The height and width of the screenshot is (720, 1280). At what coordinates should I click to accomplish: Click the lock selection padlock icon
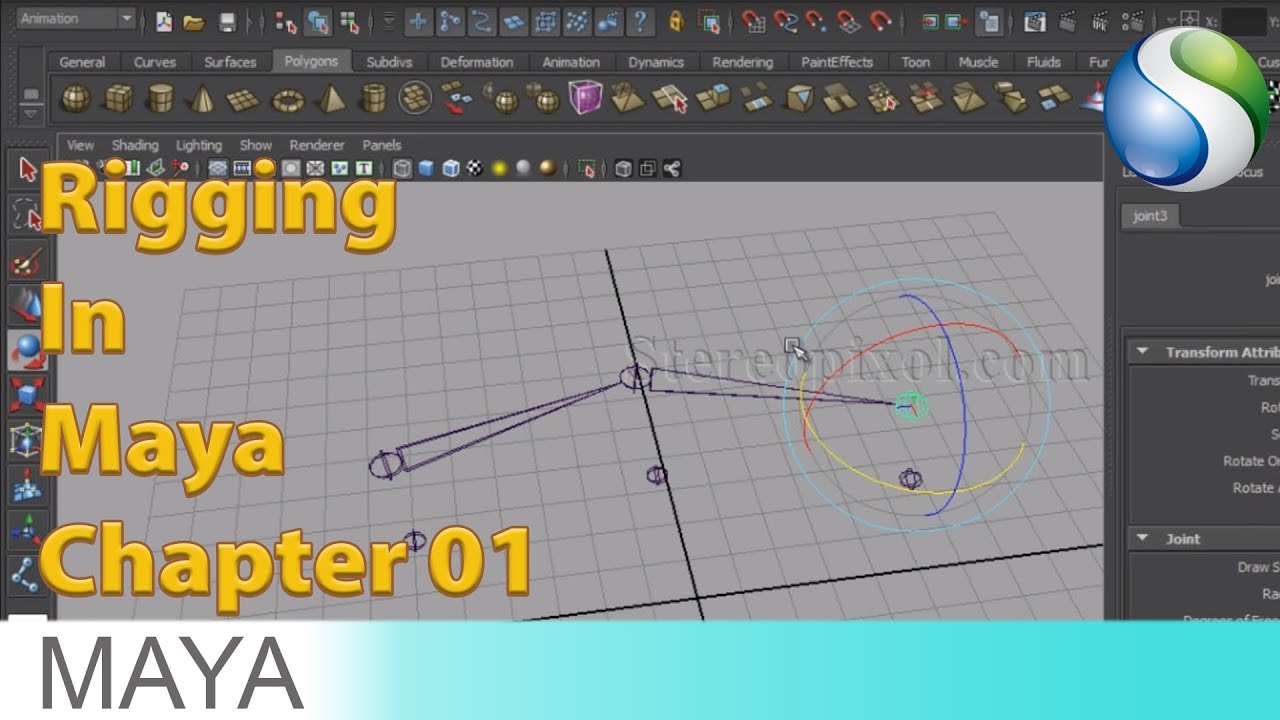677,21
